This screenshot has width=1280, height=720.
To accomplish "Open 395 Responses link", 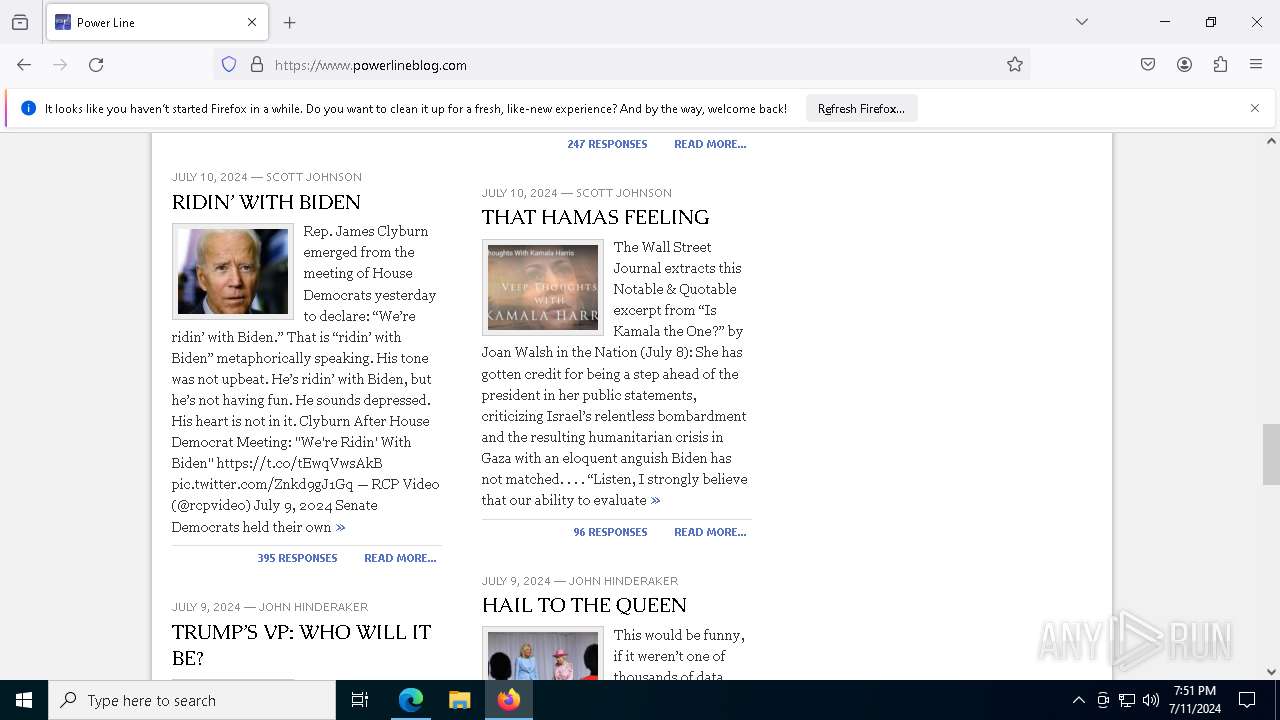I will tap(297, 558).
